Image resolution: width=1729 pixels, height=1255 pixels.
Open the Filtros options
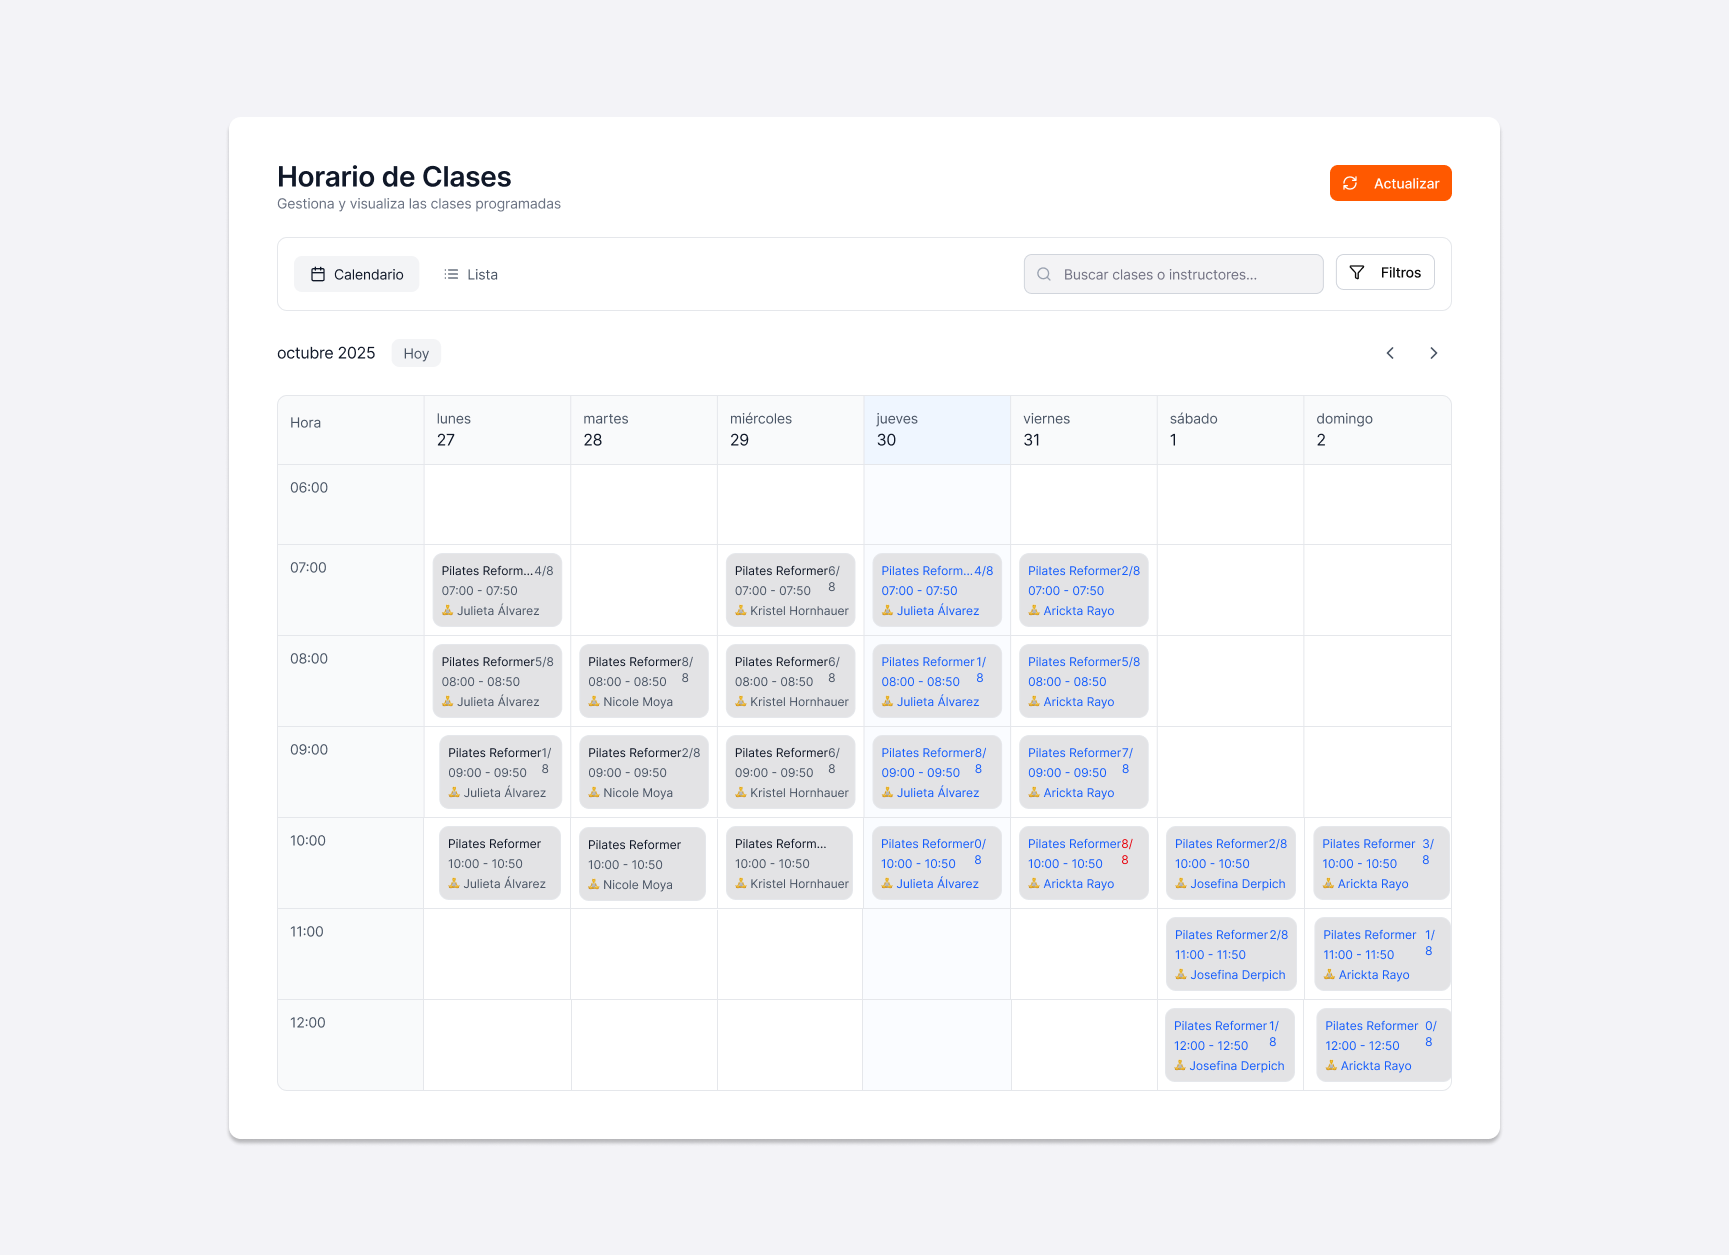point(1385,272)
